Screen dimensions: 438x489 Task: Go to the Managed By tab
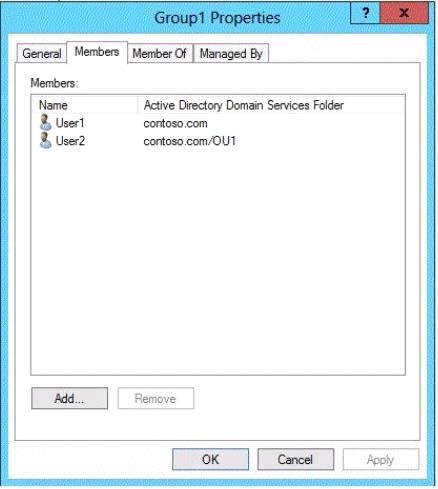[x=231, y=53]
